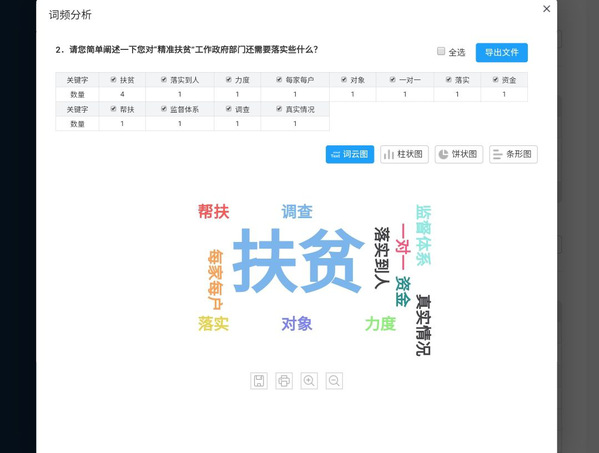This screenshot has width=599, height=453.
Task: Uncheck the 资金 keyword checkbox
Action: (x=495, y=79)
